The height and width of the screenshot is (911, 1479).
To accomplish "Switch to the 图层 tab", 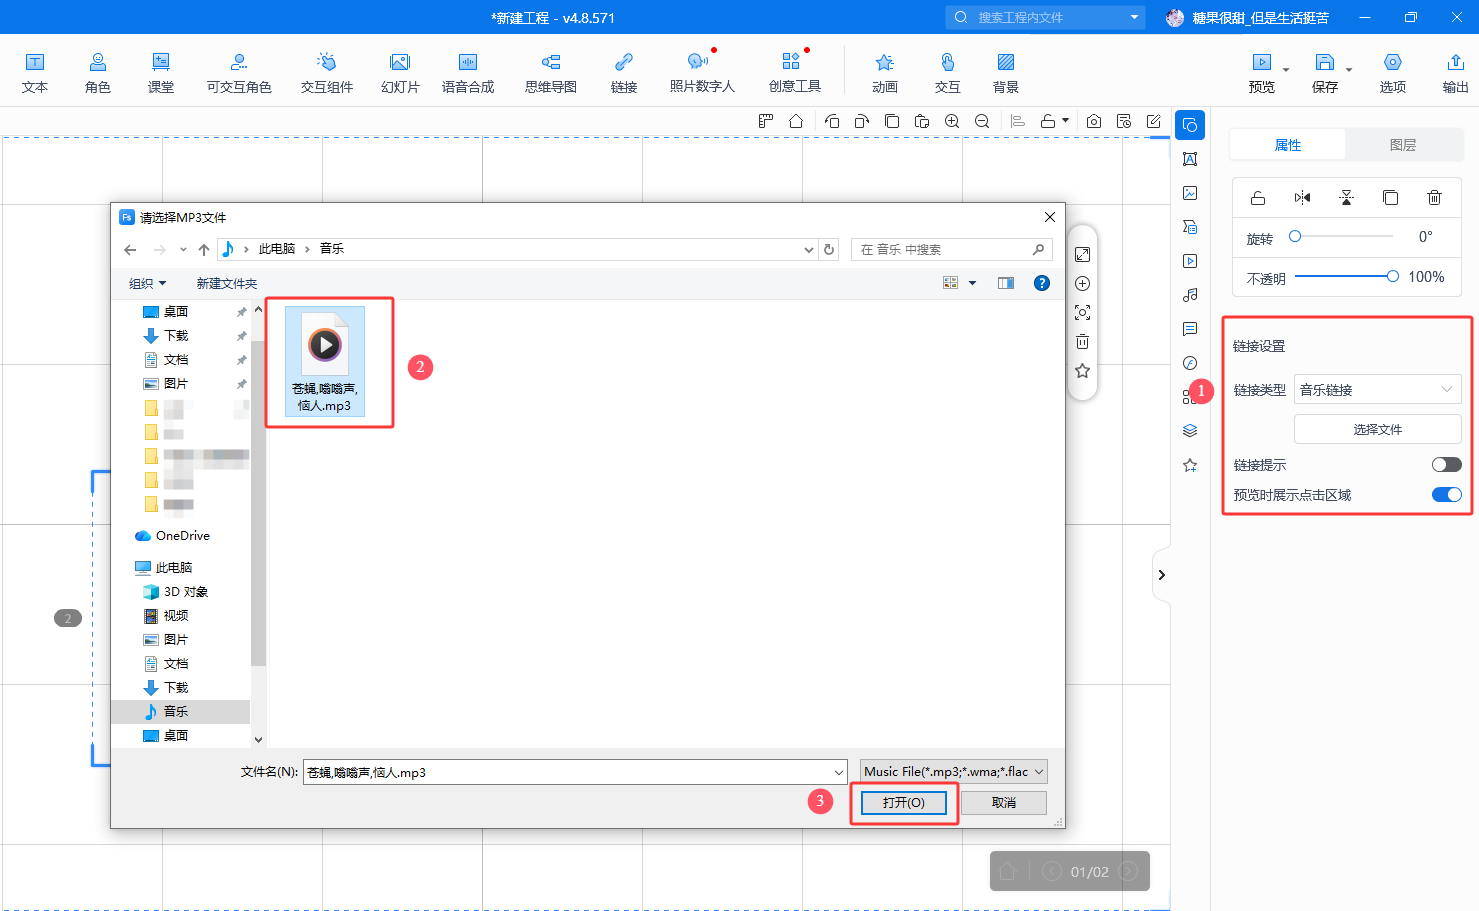I will 1402,145.
